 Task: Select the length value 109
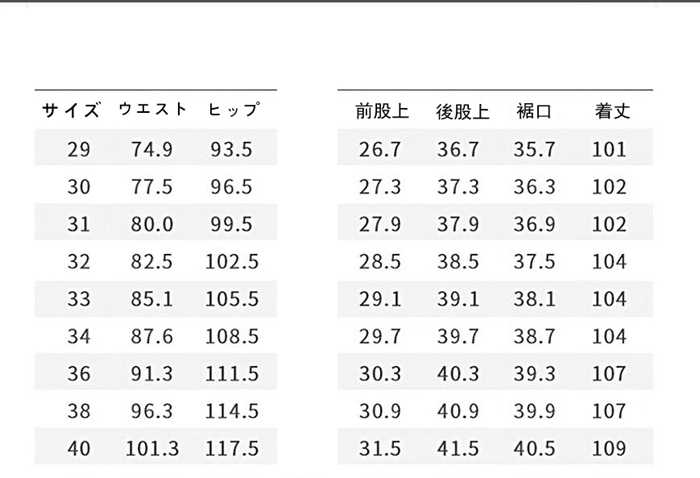click(609, 448)
